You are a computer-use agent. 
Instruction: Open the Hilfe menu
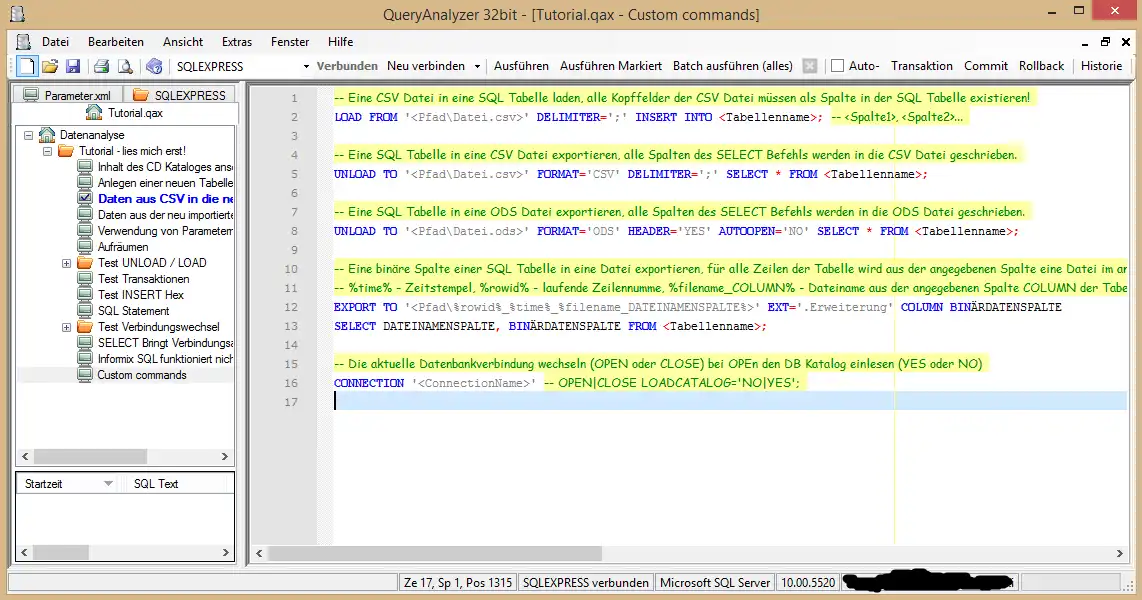coord(340,42)
